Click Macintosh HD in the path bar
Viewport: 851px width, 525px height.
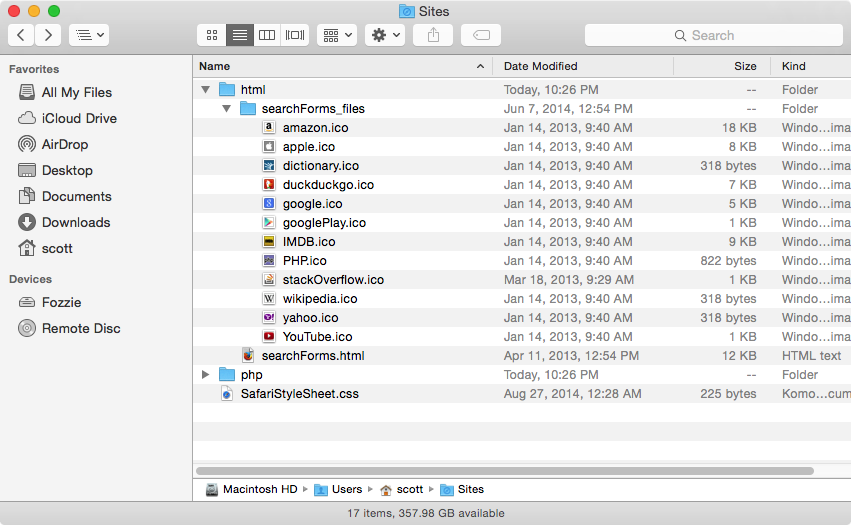click(x=251, y=490)
